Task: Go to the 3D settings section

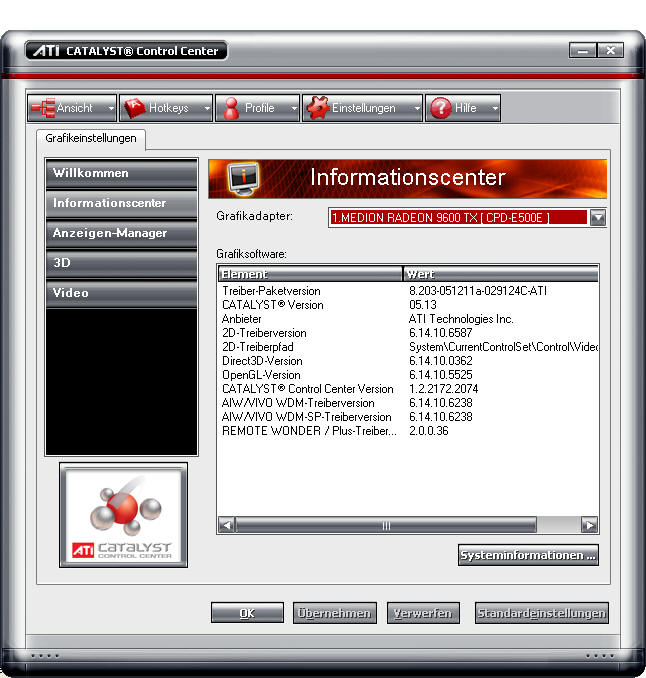Action: tap(122, 263)
